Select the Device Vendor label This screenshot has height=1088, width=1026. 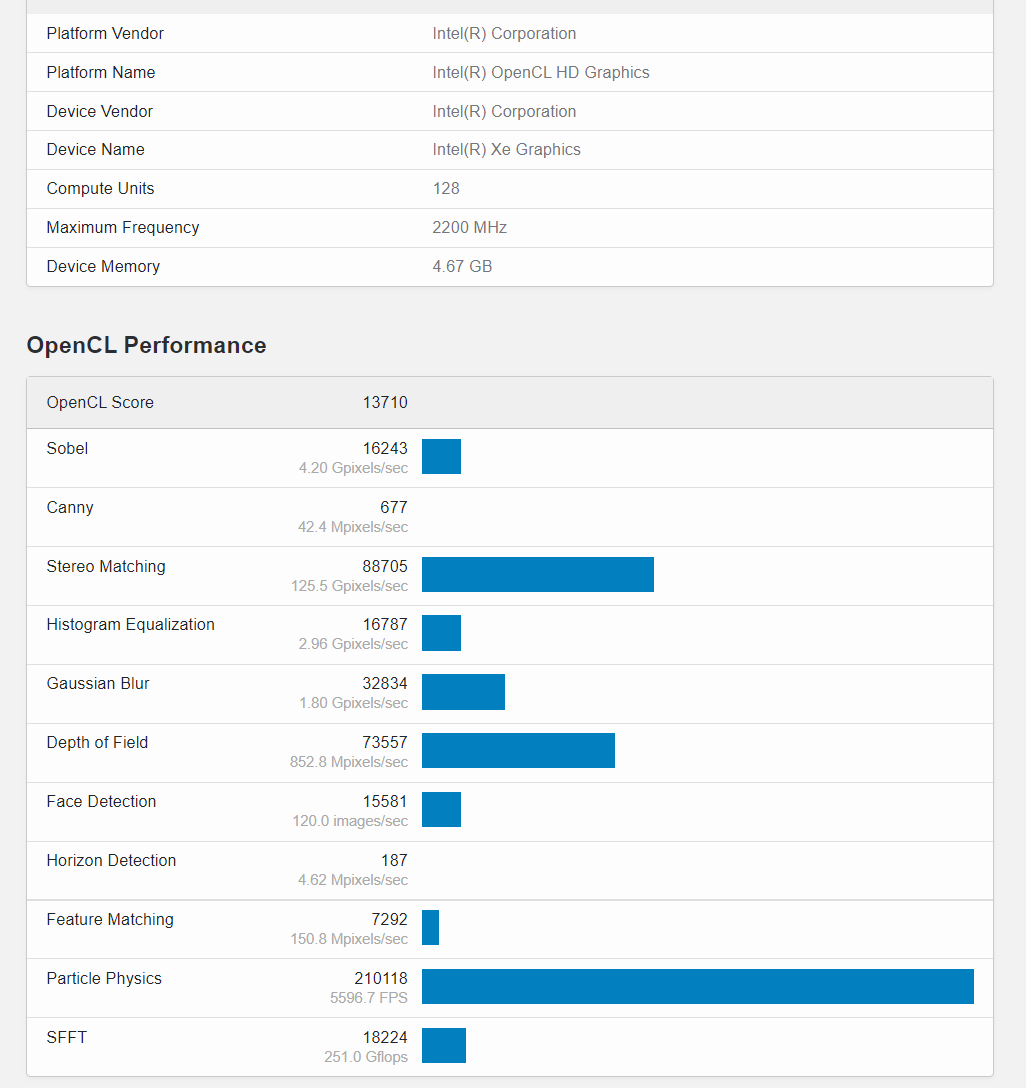99,111
